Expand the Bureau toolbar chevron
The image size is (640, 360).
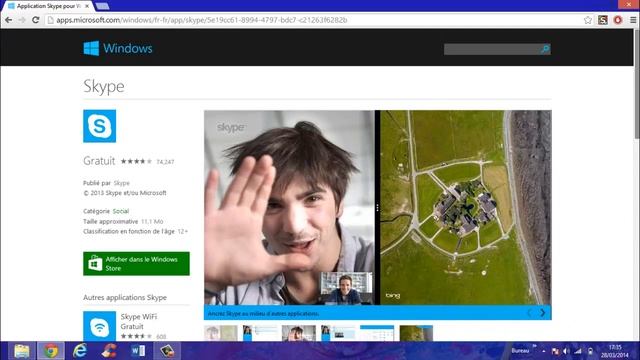click(x=534, y=346)
